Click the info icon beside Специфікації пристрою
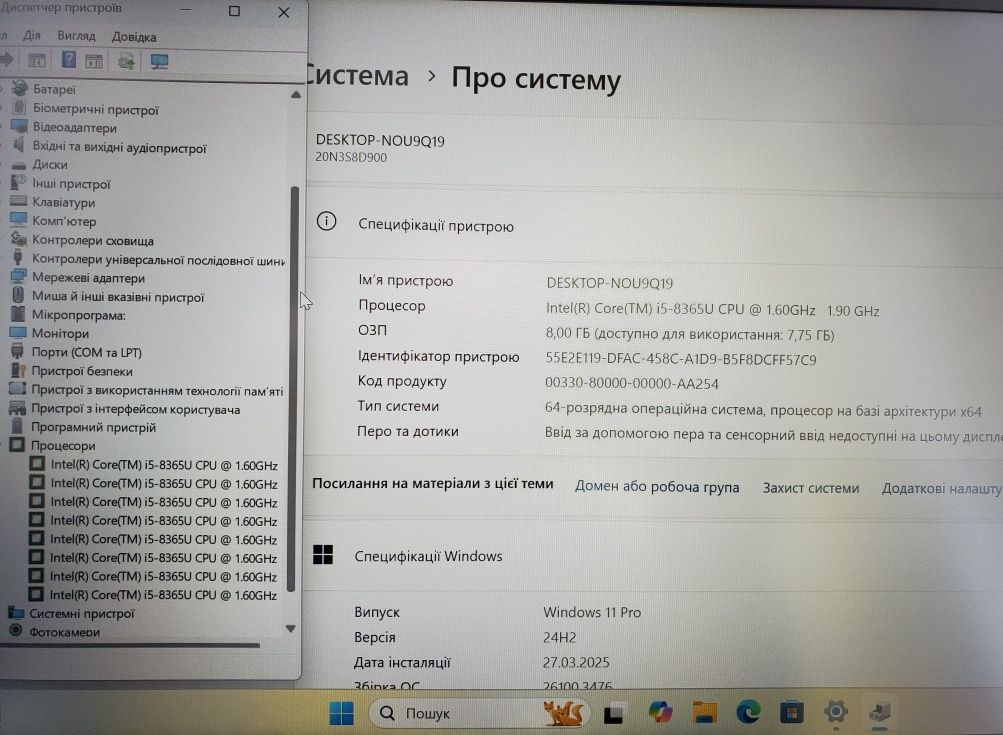The image size is (1003, 735). [326, 221]
